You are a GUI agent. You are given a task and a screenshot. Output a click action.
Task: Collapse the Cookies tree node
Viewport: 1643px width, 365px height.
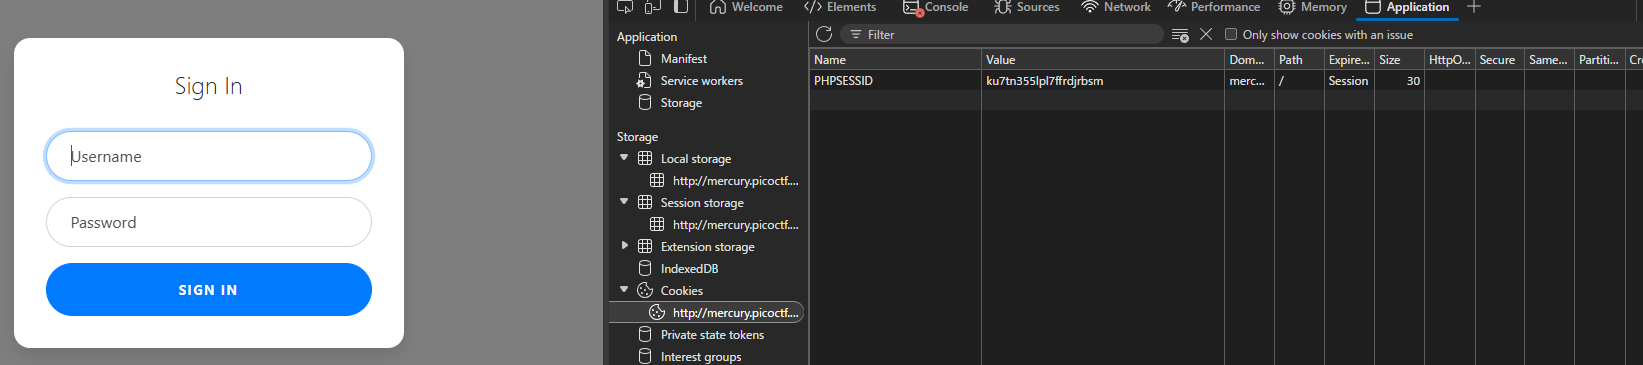tap(624, 290)
